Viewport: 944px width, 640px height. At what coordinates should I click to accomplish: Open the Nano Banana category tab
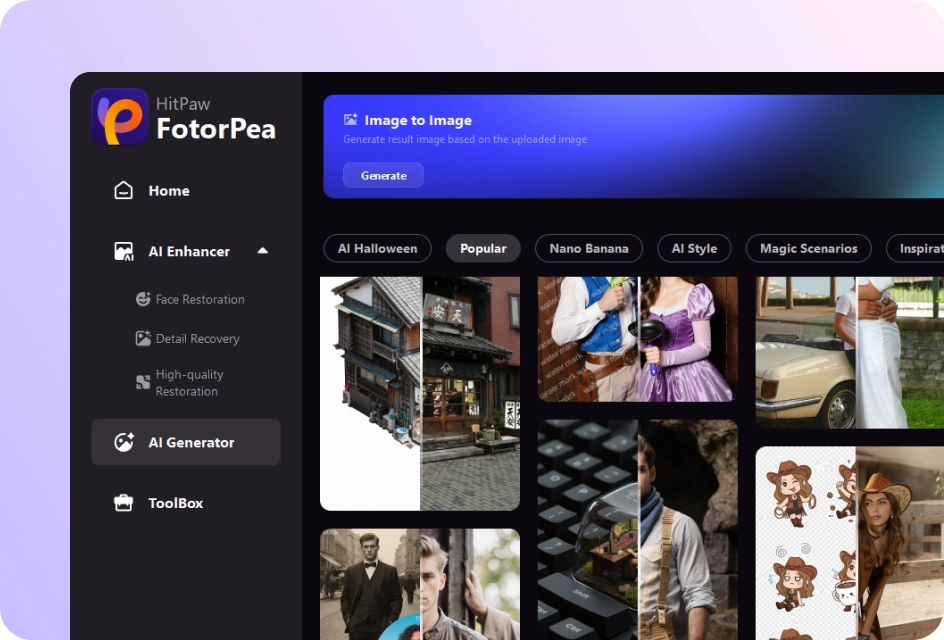(589, 248)
